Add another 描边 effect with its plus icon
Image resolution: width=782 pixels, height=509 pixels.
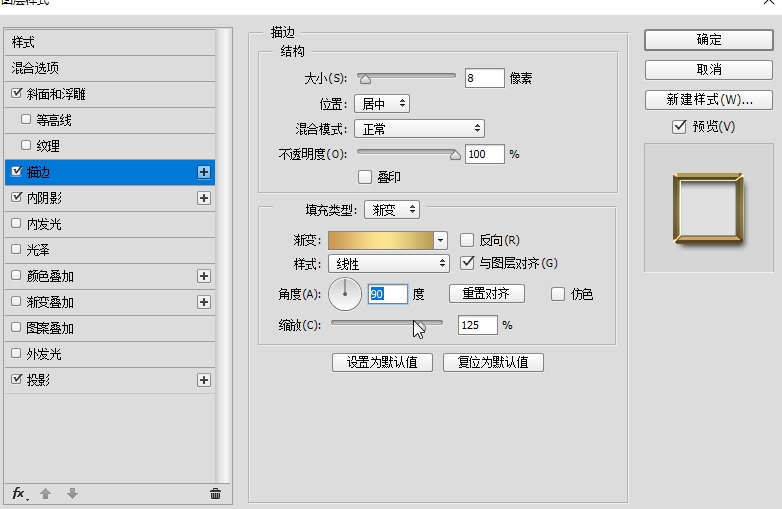[203, 172]
